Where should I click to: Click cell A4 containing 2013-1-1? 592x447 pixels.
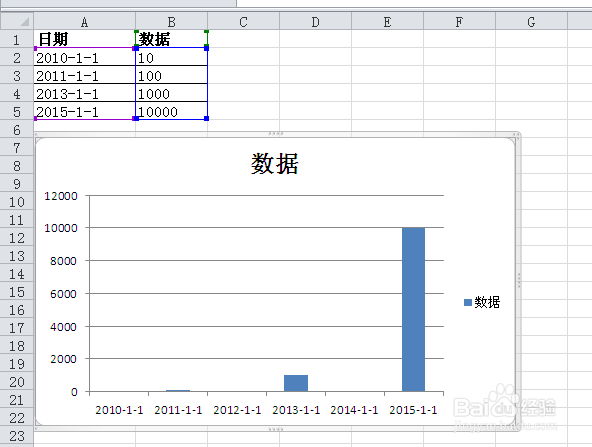[85, 93]
